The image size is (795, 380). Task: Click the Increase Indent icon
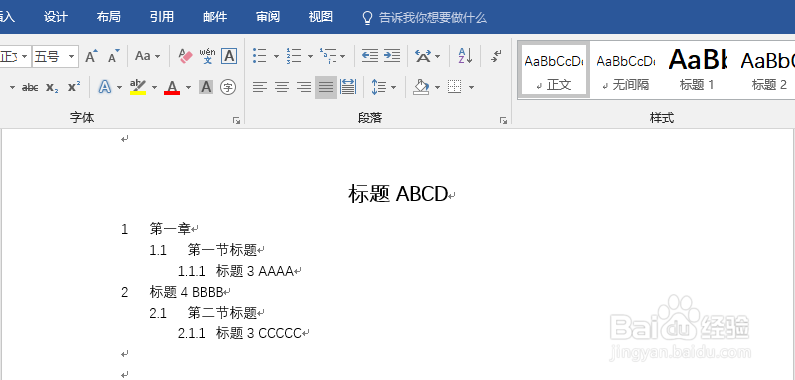[x=392, y=56]
